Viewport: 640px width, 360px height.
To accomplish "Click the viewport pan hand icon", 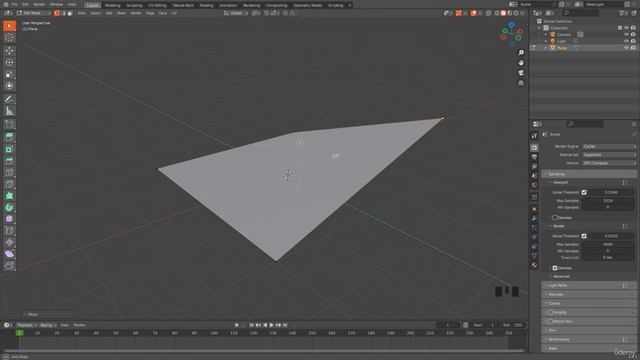I will [x=521, y=63].
